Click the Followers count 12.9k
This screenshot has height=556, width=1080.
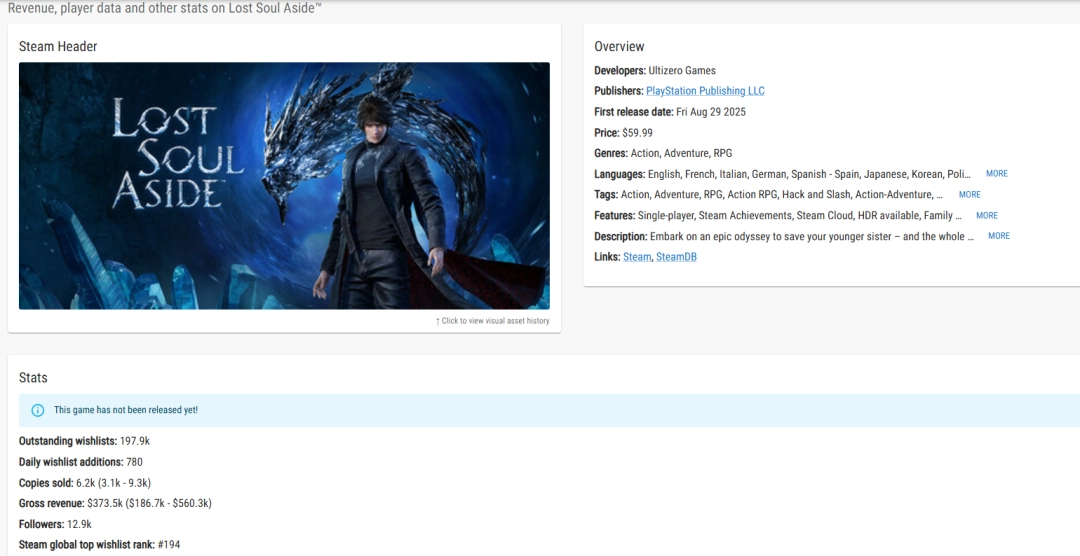click(x=79, y=524)
